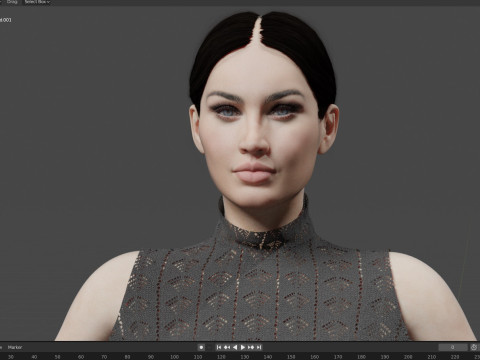Image resolution: width=480 pixels, height=360 pixels.
Task: Toggle the auto keying record button
Action: [201, 347]
